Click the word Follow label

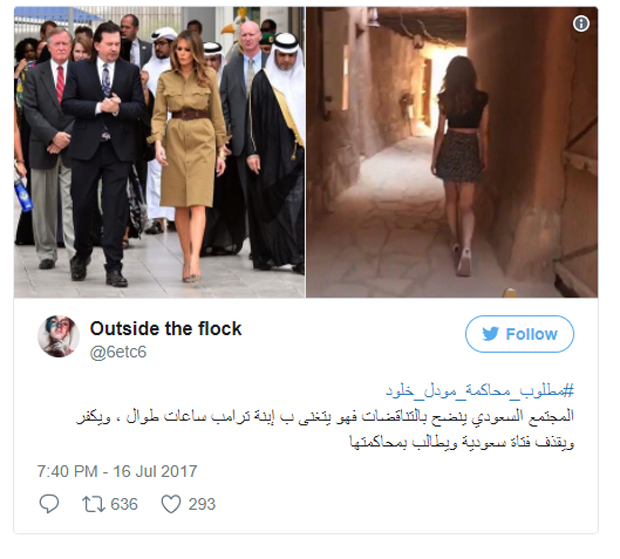click(531, 334)
